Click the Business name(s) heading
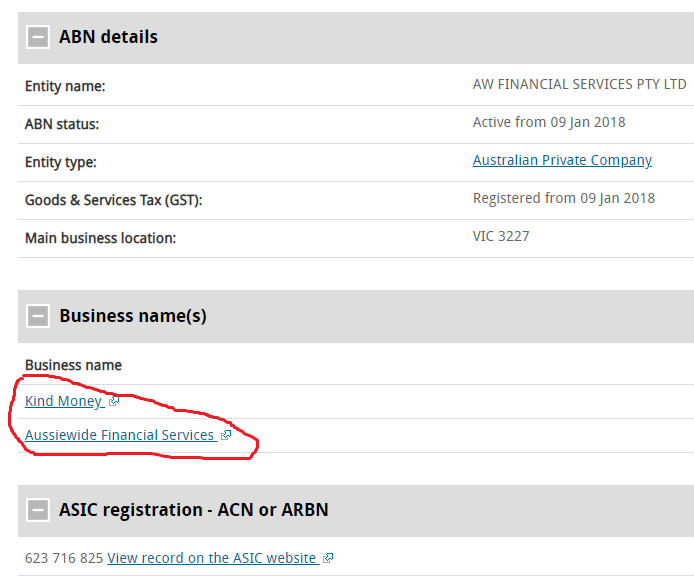The image size is (694, 576). 133,316
